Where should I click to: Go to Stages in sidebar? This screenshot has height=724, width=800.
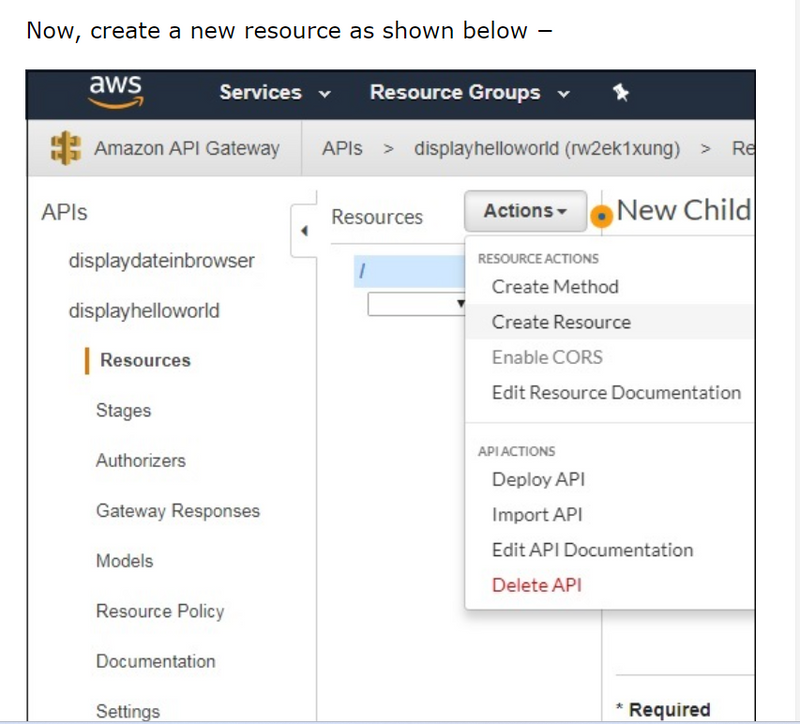point(123,411)
